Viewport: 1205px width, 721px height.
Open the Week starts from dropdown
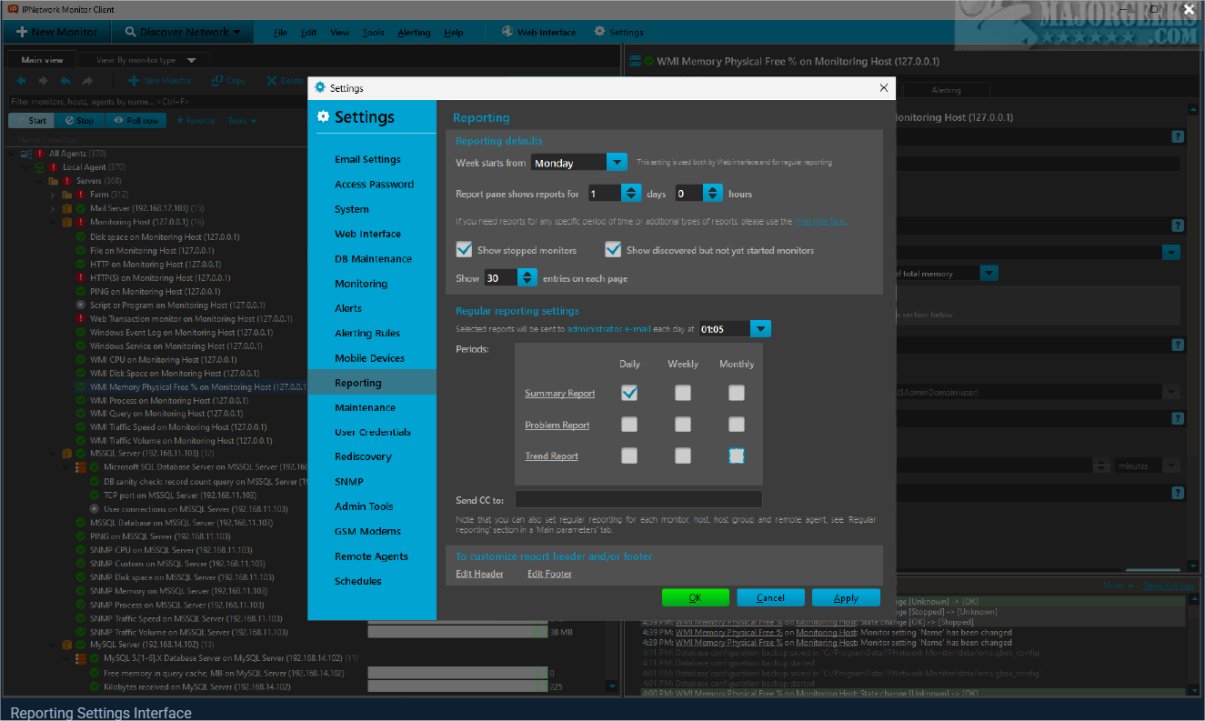618,162
